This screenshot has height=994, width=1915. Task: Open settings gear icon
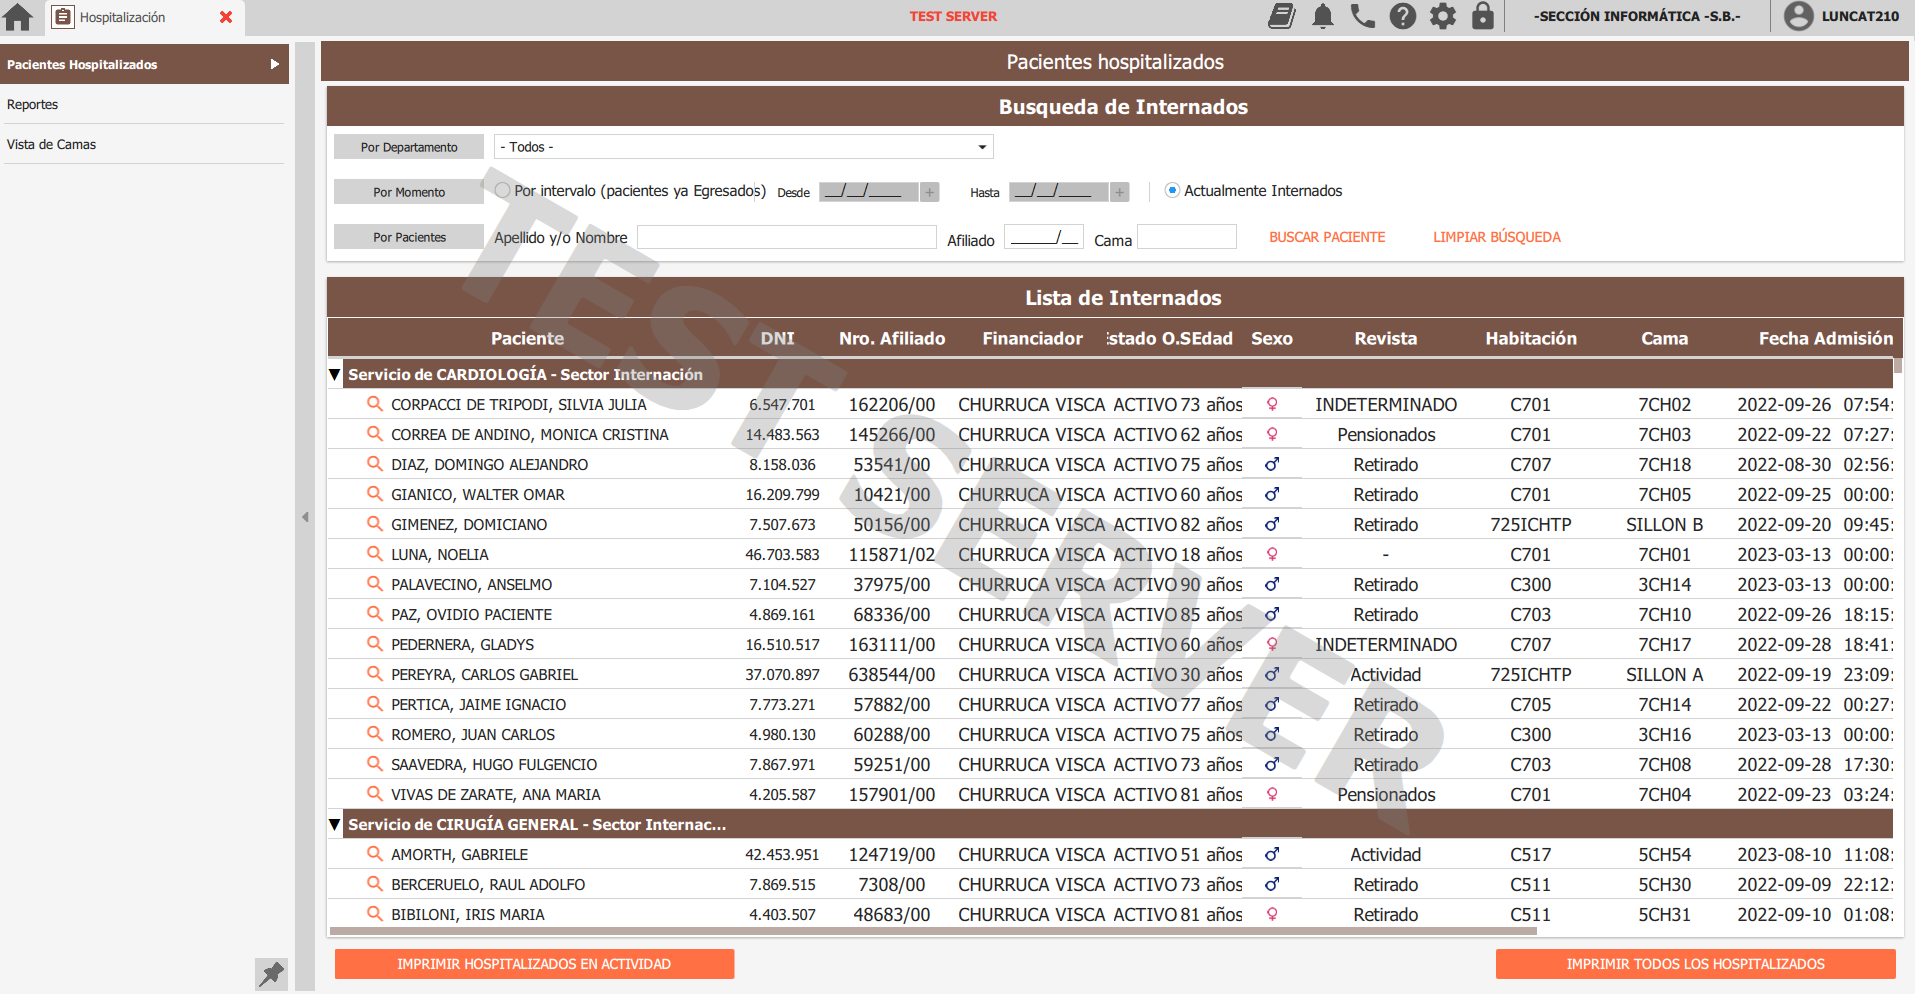(x=1443, y=16)
